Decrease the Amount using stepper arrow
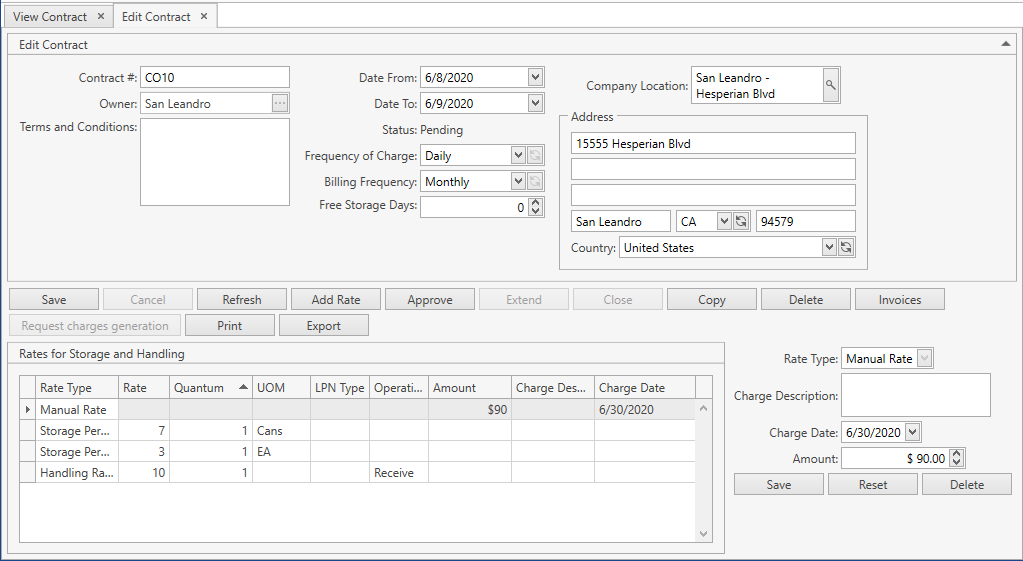1023x561 pixels. (x=957, y=462)
